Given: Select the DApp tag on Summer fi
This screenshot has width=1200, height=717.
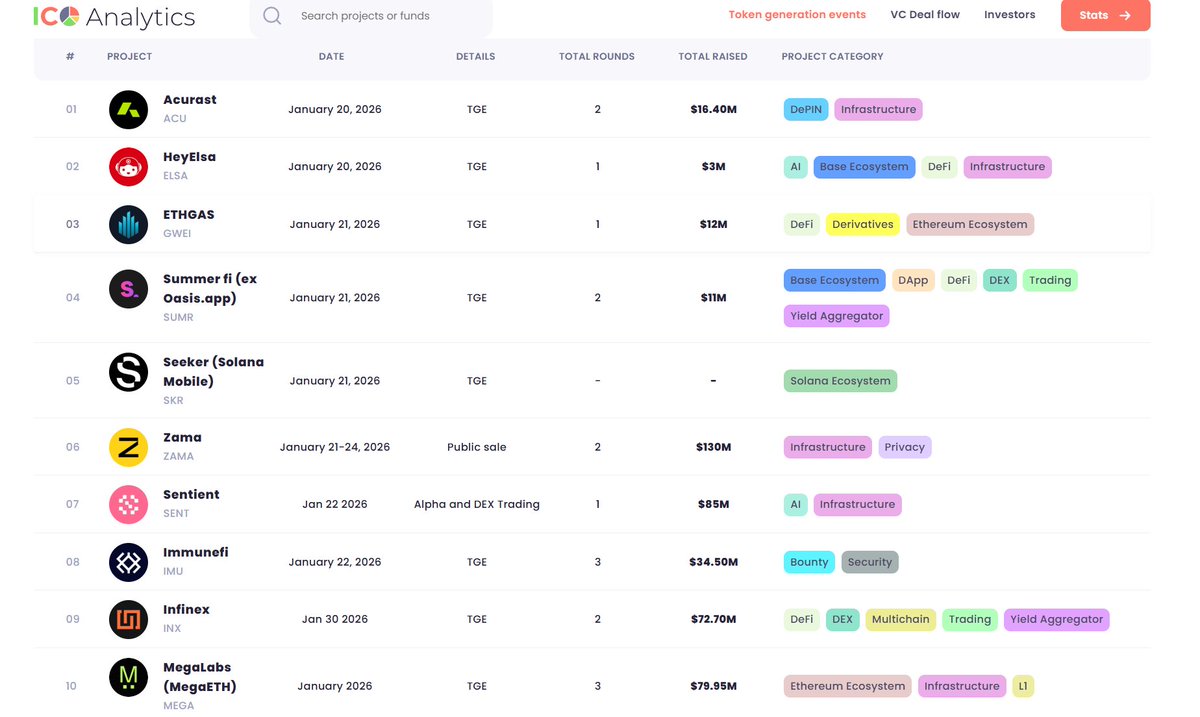Looking at the screenshot, I should [x=913, y=280].
